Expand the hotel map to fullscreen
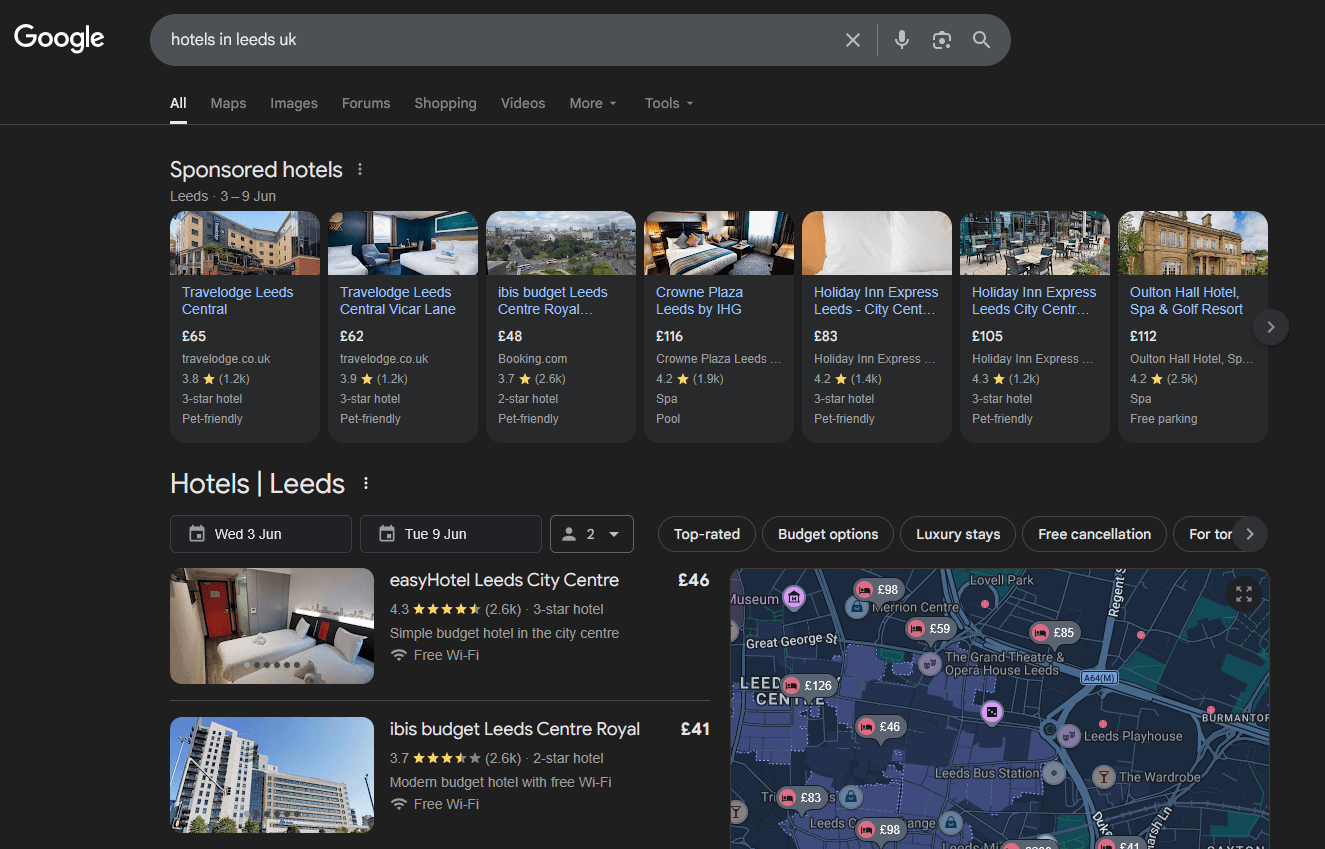The width and height of the screenshot is (1325, 849). 1243,594
